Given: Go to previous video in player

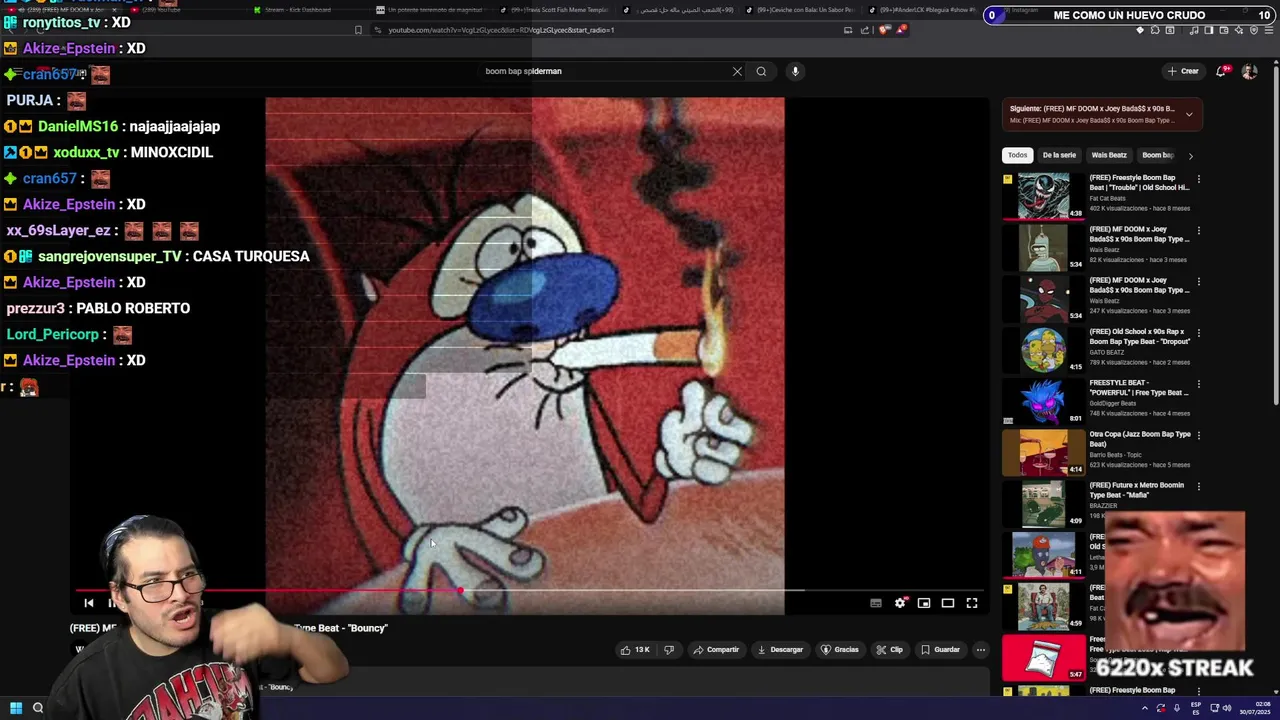Looking at the screenshot, I should pos(88,603).
